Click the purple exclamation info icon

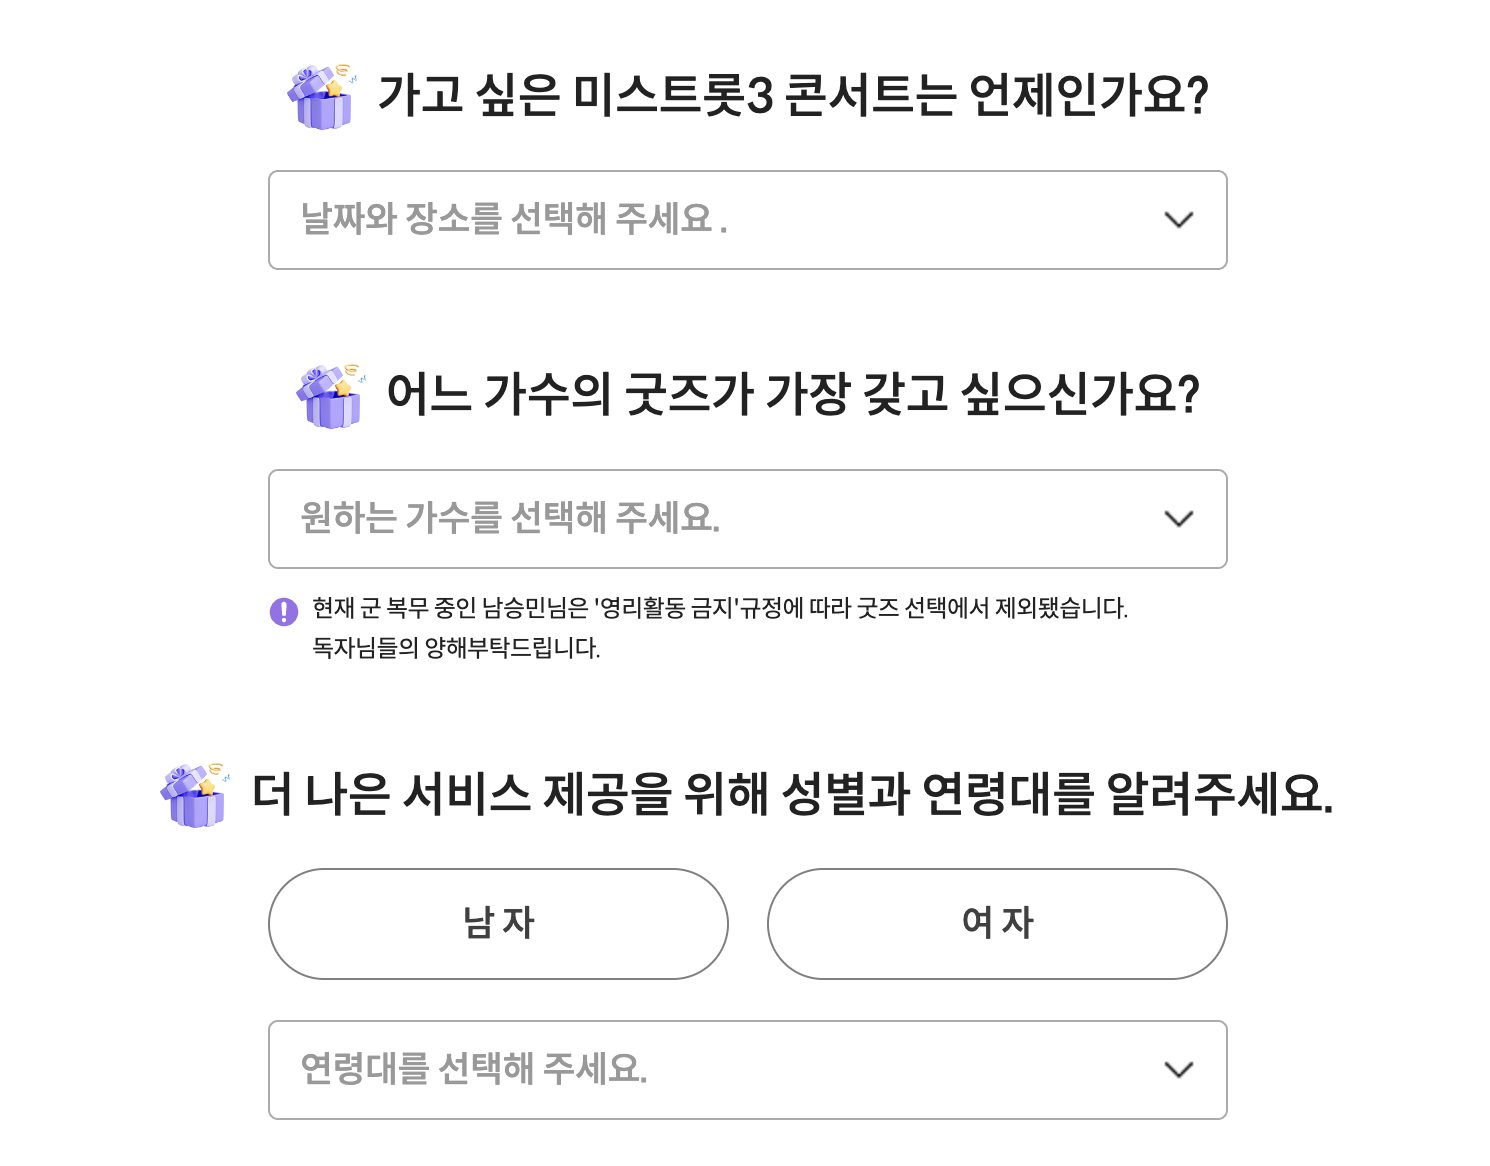pos(284,612)
